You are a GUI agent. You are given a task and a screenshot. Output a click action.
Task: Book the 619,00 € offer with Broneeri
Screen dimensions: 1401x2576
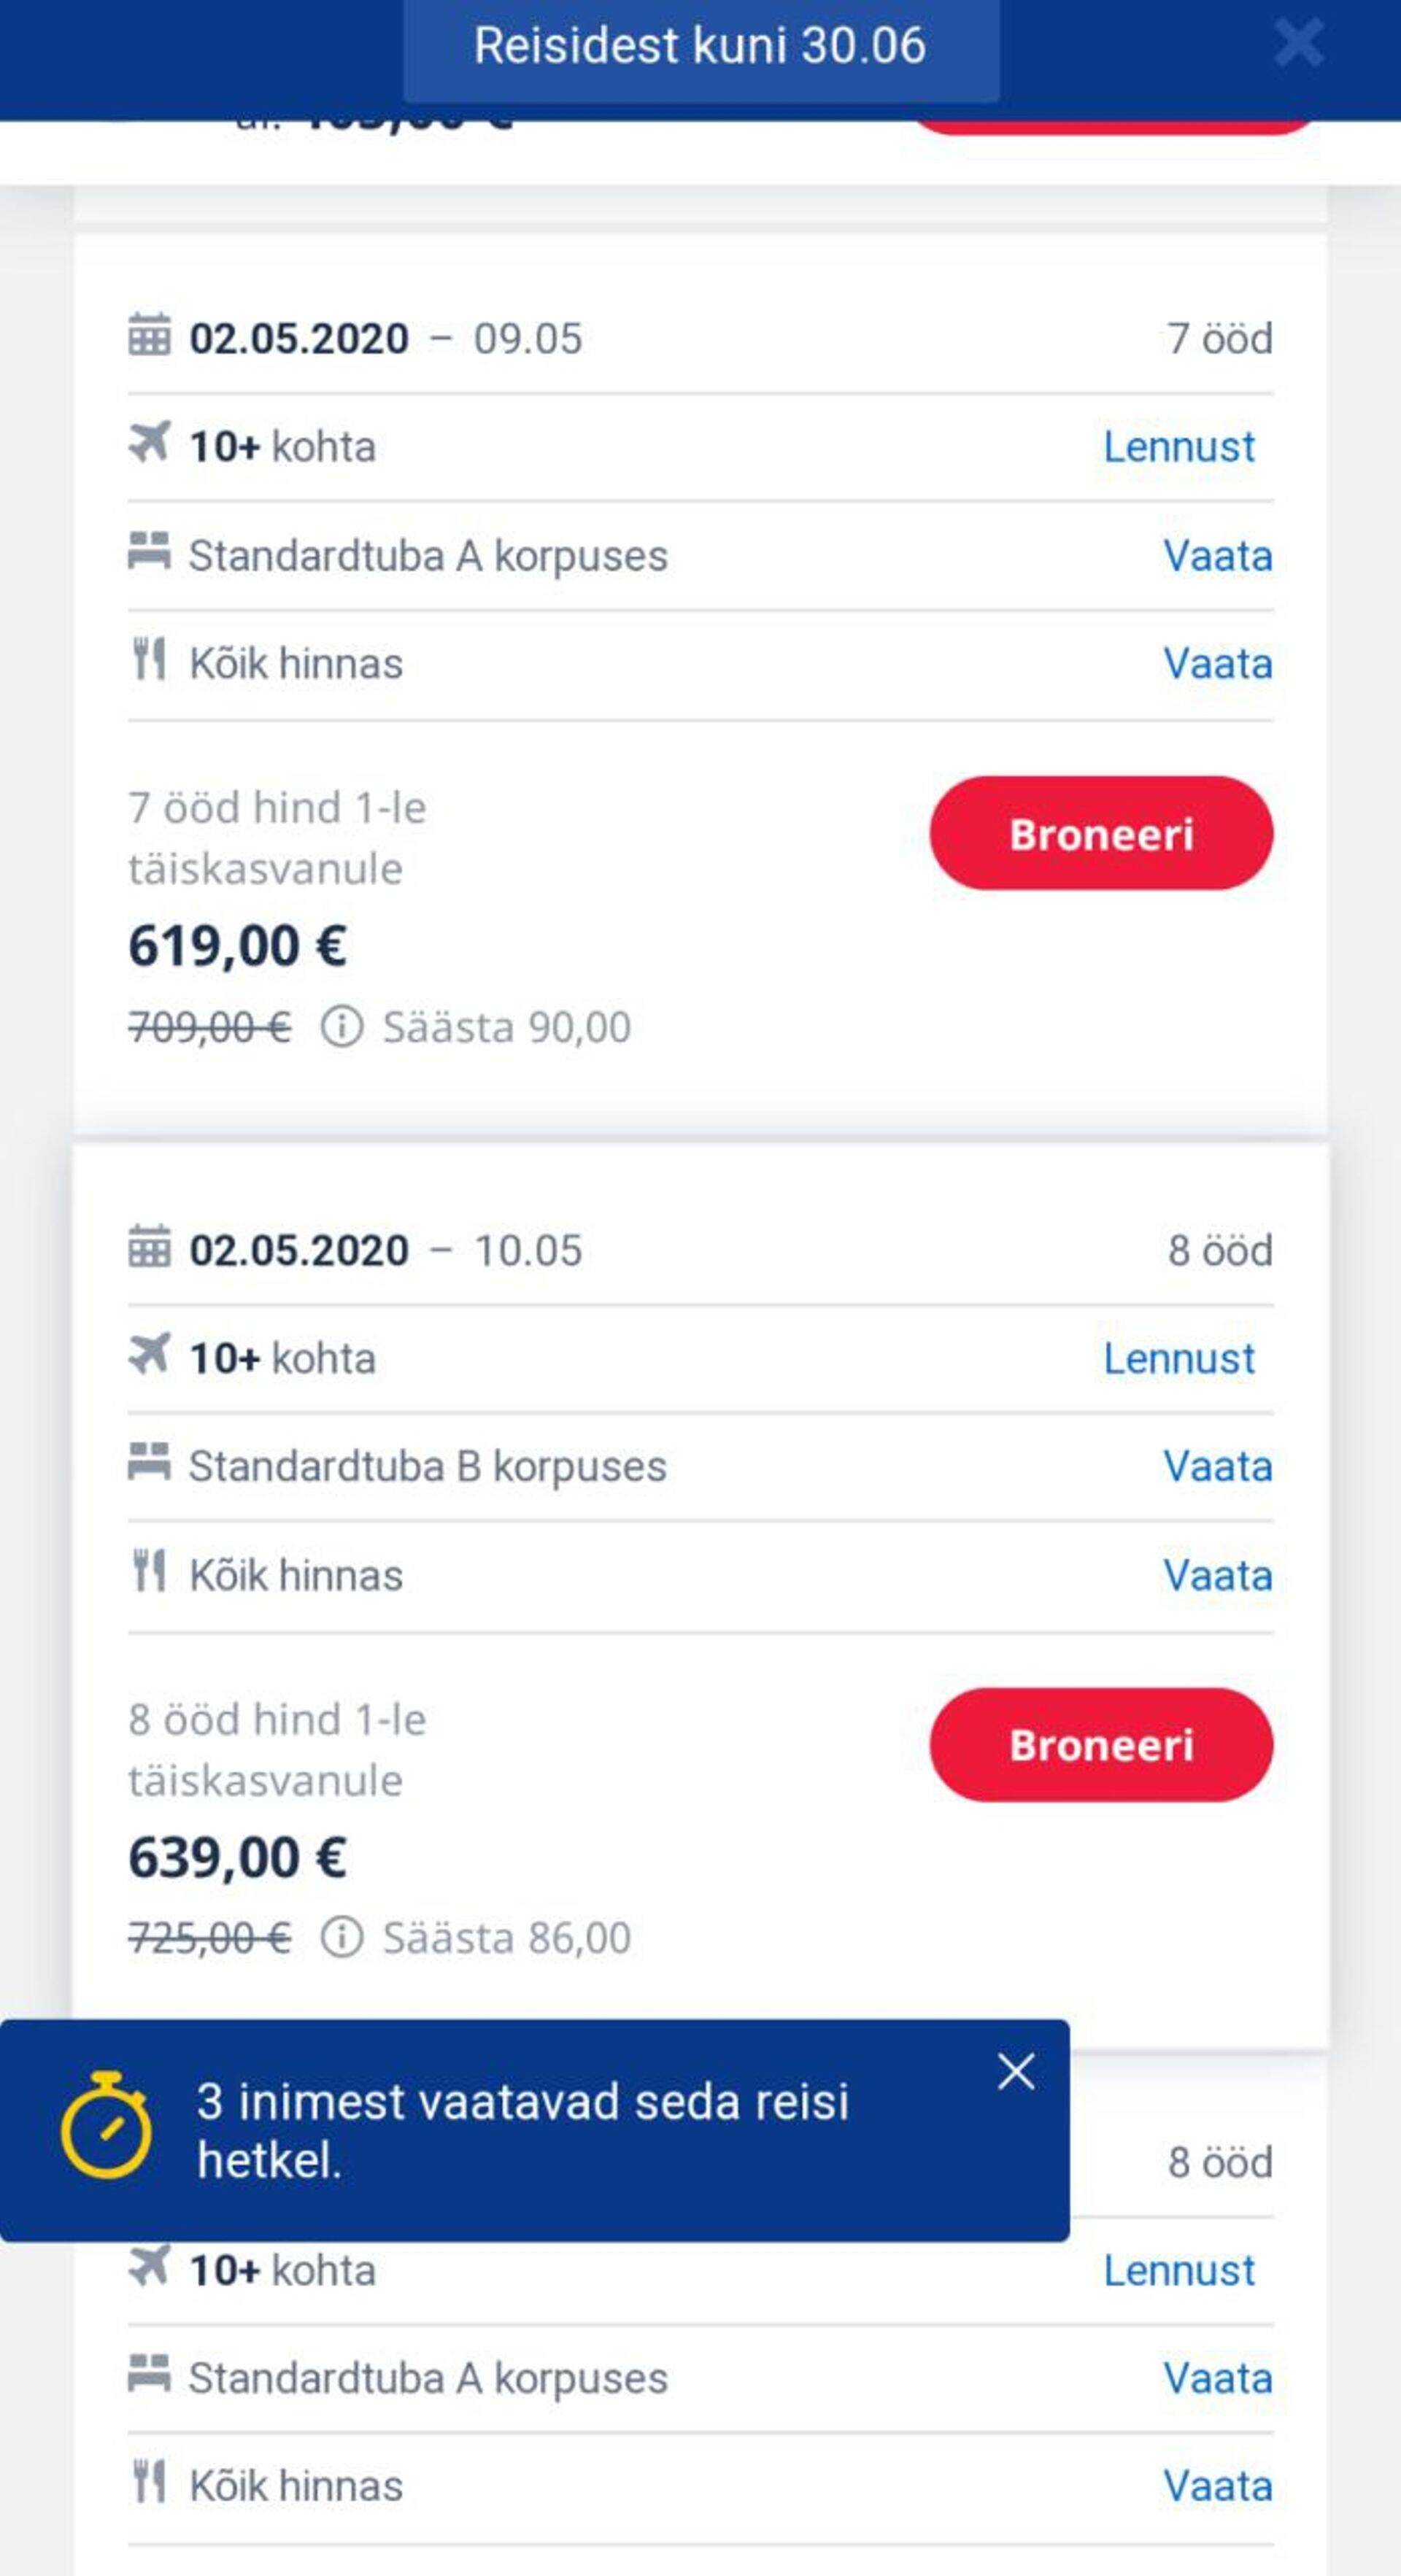[x=1101, y=833]
